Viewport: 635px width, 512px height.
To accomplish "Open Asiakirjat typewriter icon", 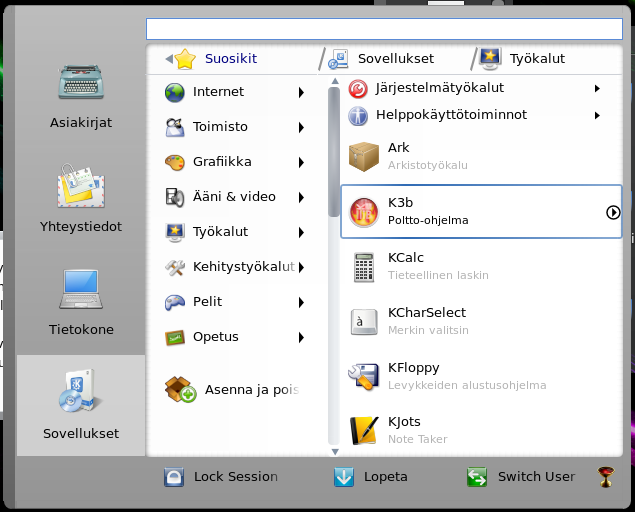I will pos(81,82).
